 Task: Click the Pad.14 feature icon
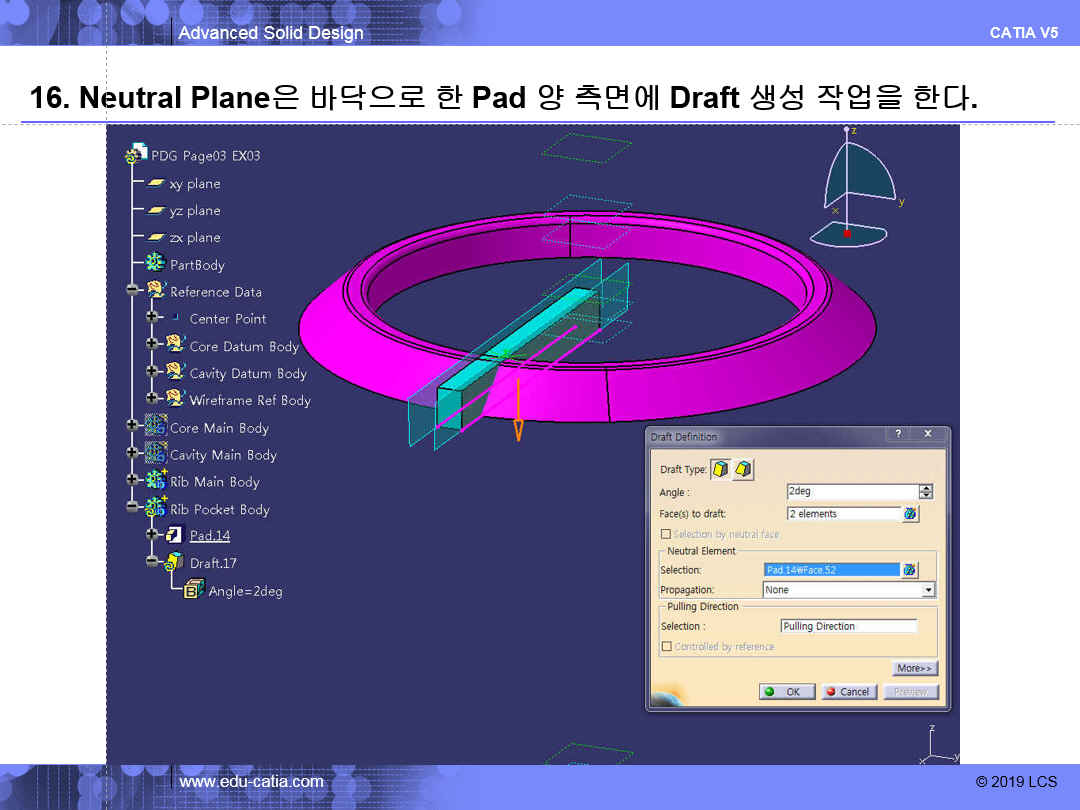175,535
